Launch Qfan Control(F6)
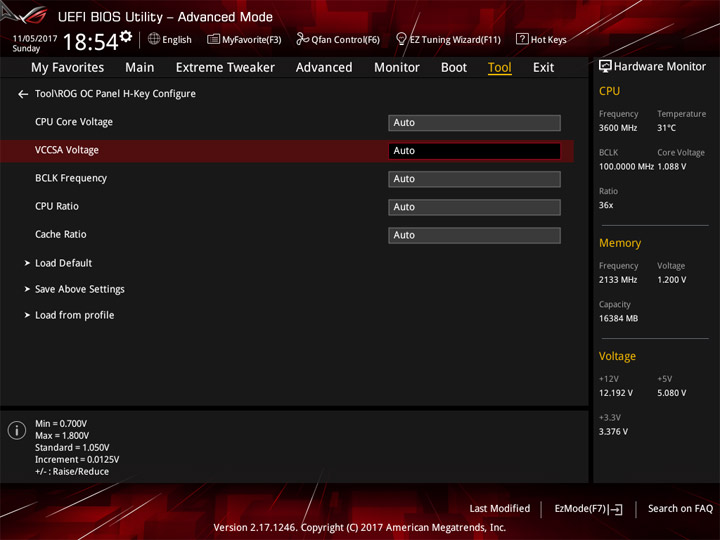Viewport: 720px width, 540px height. click(x=345, y=39)
